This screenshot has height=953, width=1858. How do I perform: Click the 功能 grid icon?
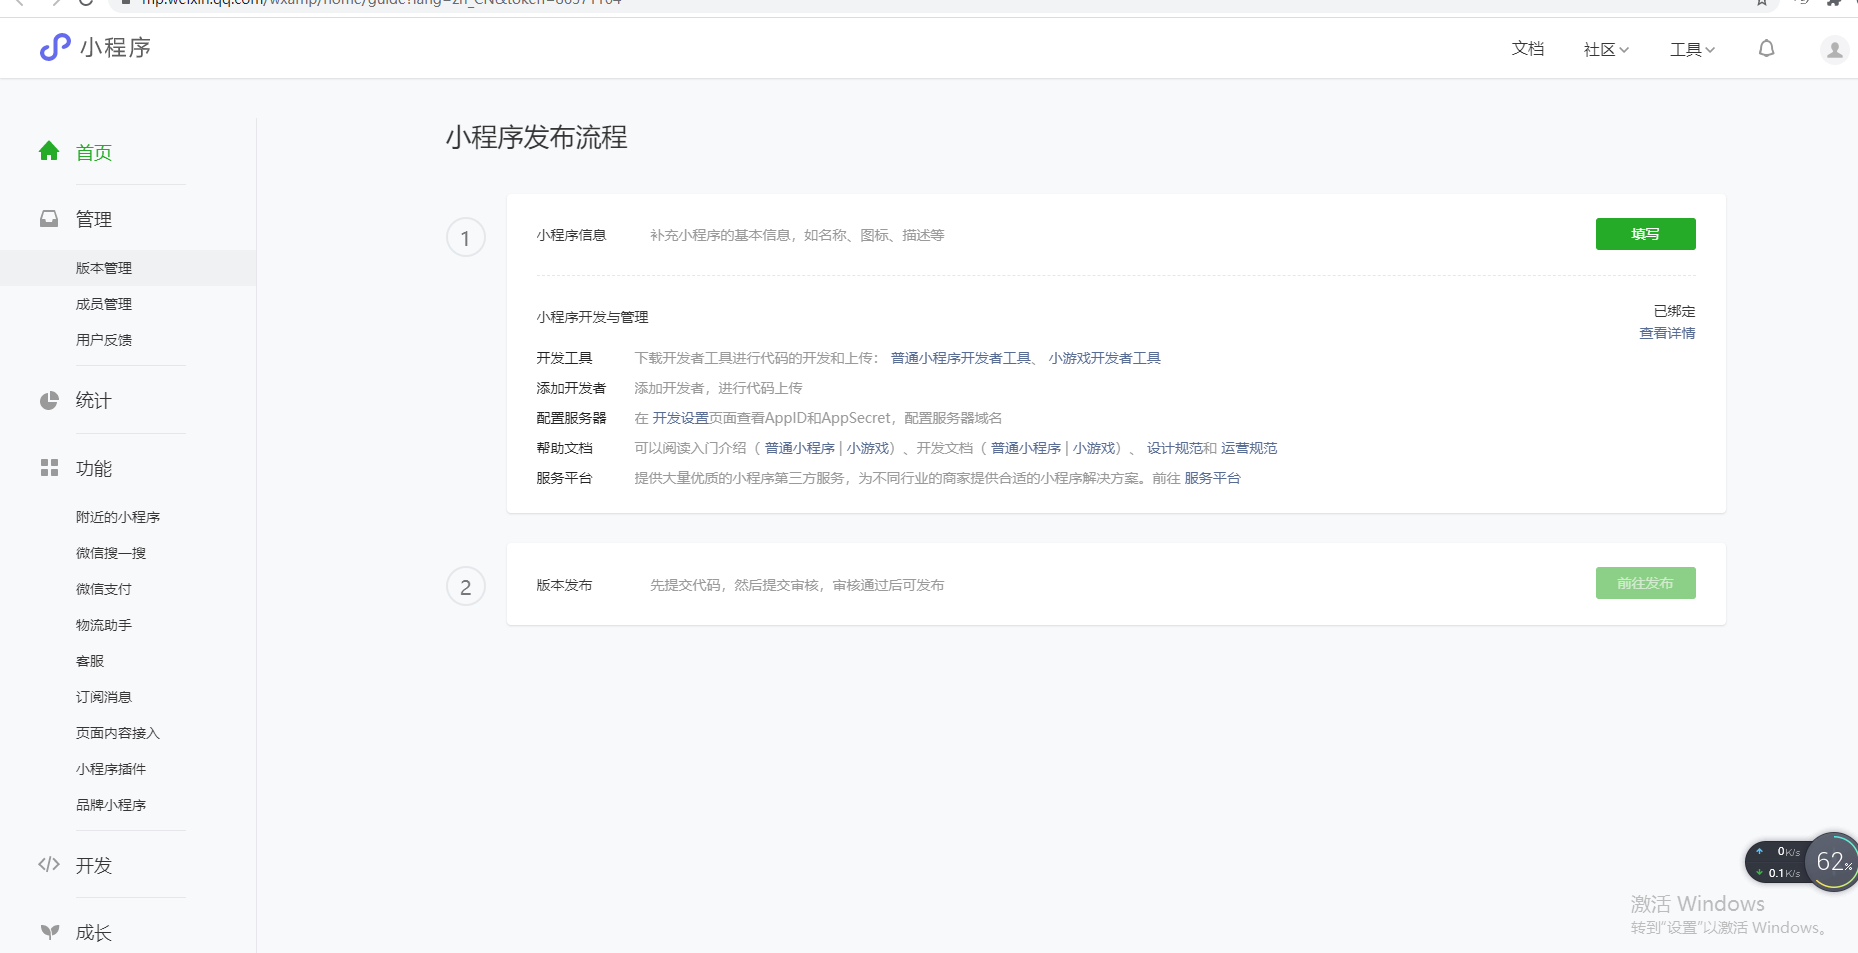[49, 468]
